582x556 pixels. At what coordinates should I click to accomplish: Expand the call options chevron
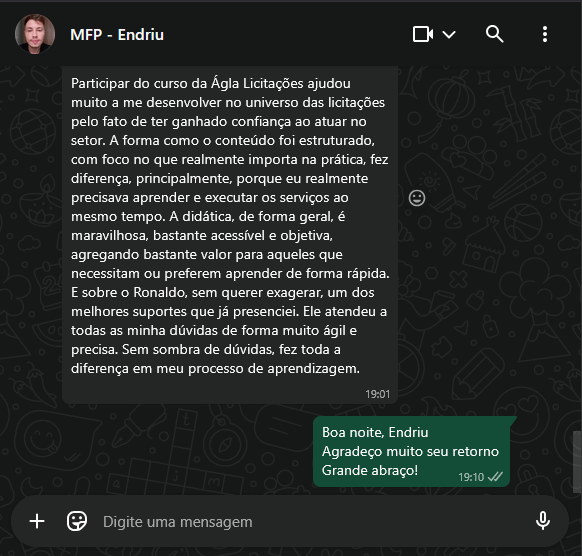pos(449,35)
